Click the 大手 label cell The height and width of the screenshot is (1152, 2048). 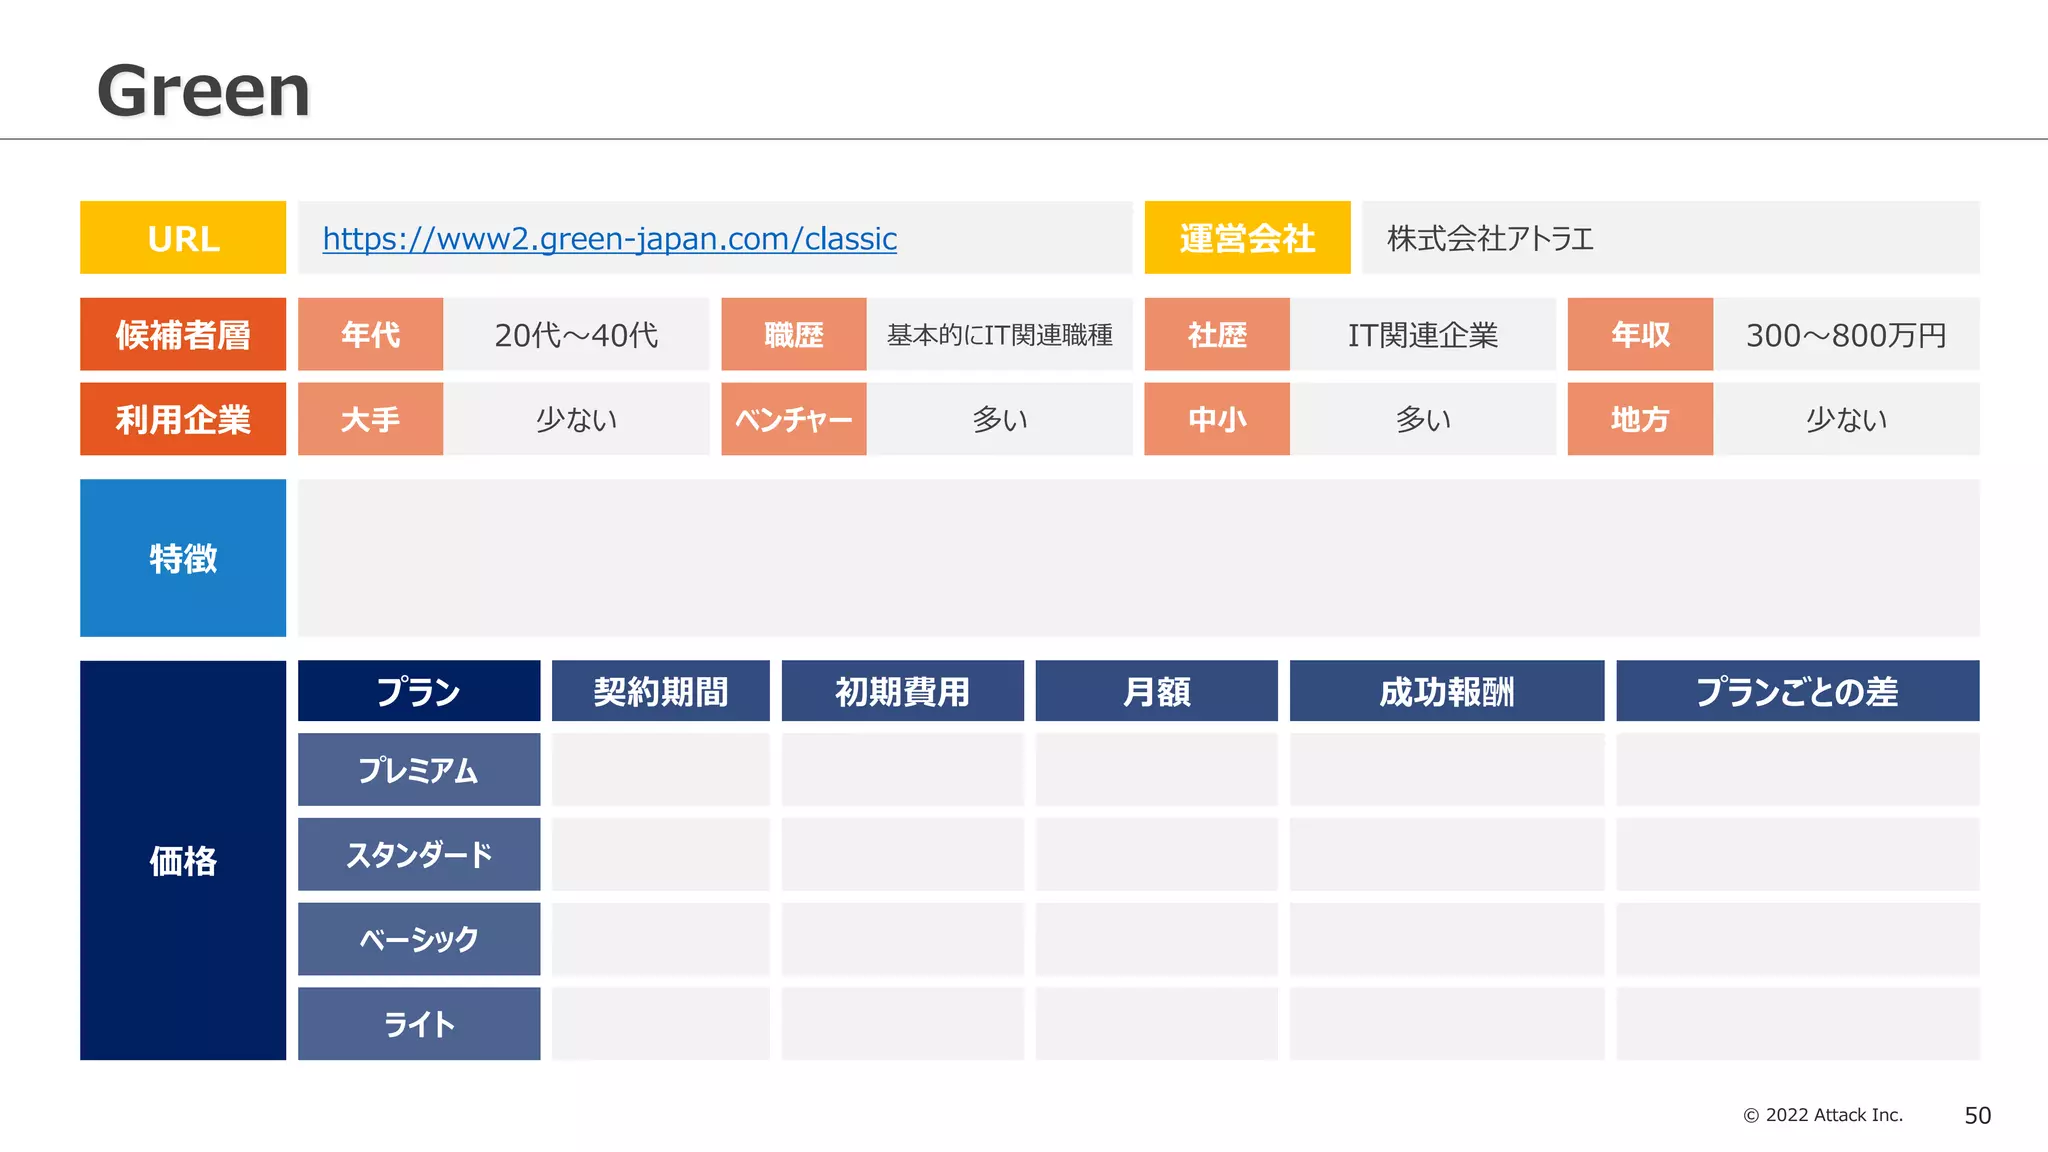click(x=370, y=419)
